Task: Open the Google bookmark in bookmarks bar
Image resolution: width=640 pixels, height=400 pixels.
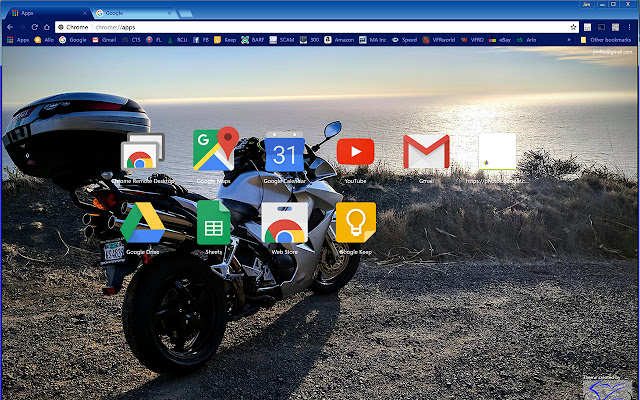Action: 73,40
